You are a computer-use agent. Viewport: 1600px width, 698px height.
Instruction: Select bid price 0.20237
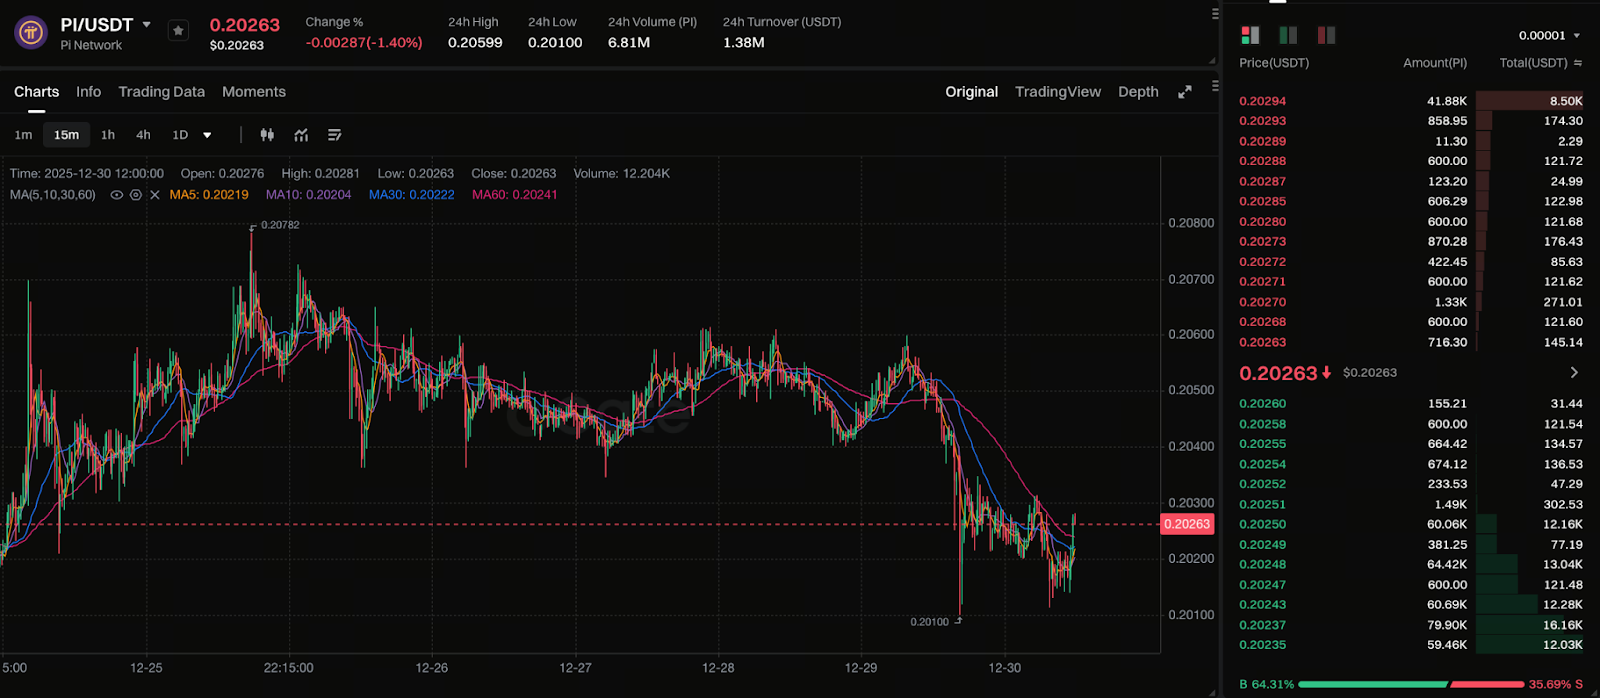1263,625
